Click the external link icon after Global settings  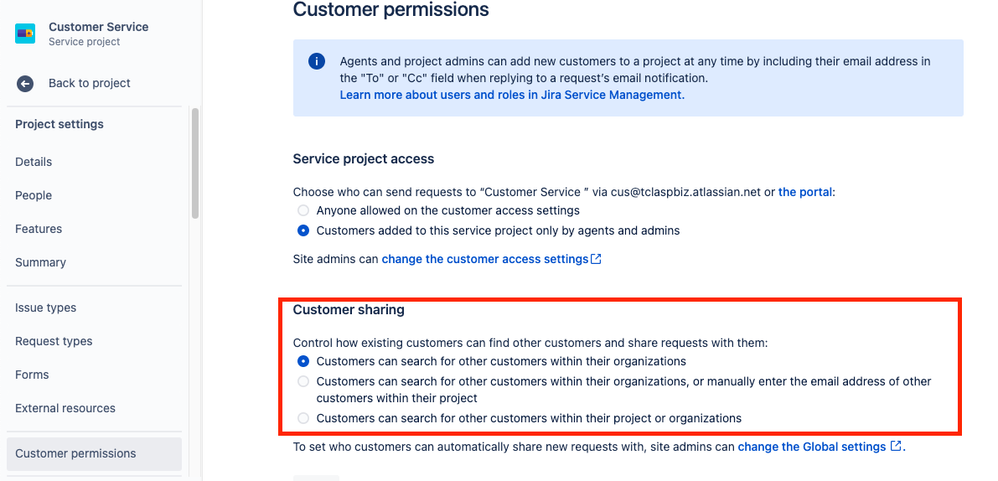896,446
